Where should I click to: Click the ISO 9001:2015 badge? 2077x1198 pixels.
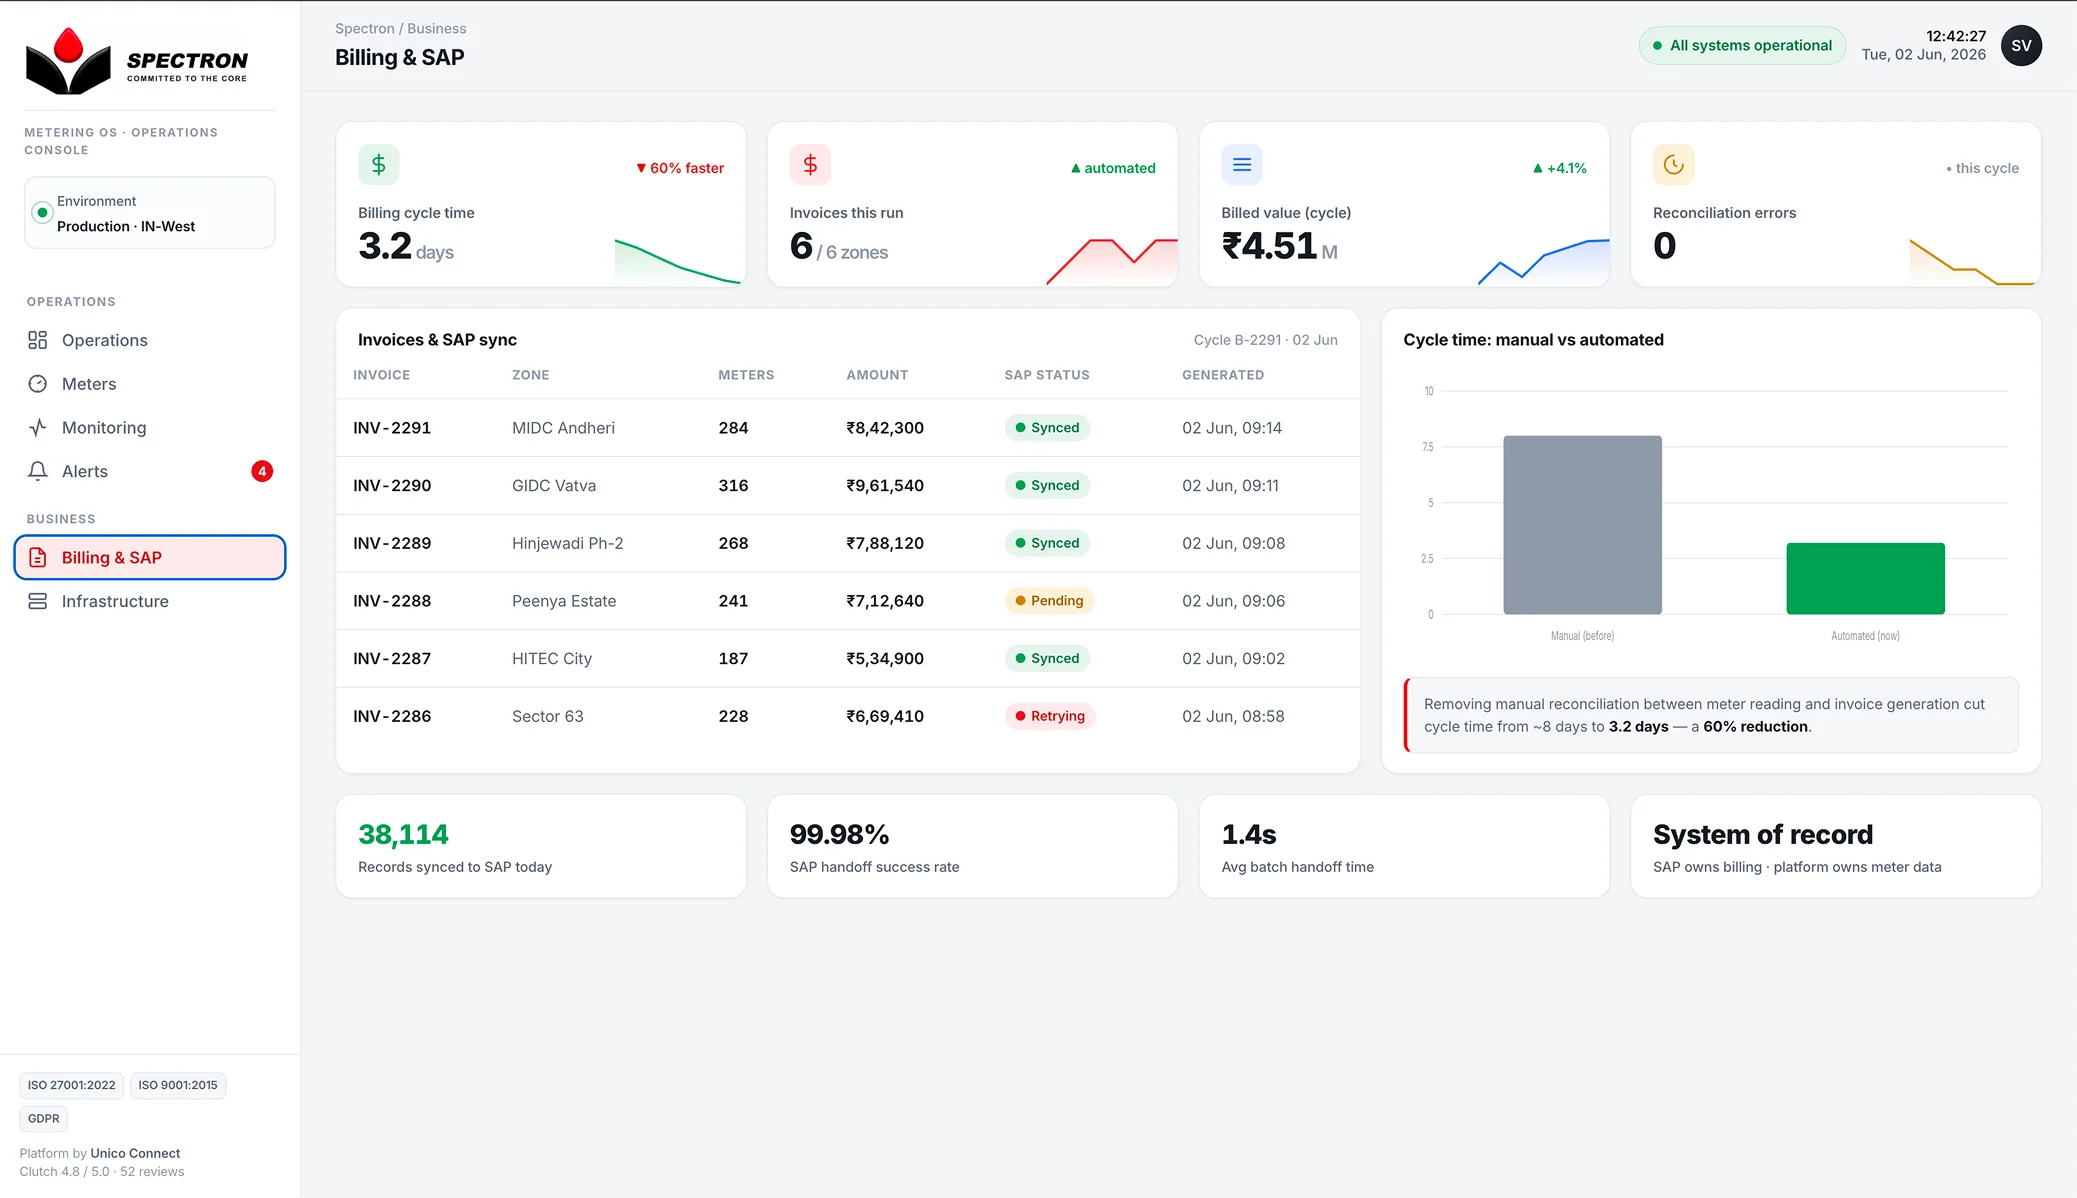(178, 1085)
